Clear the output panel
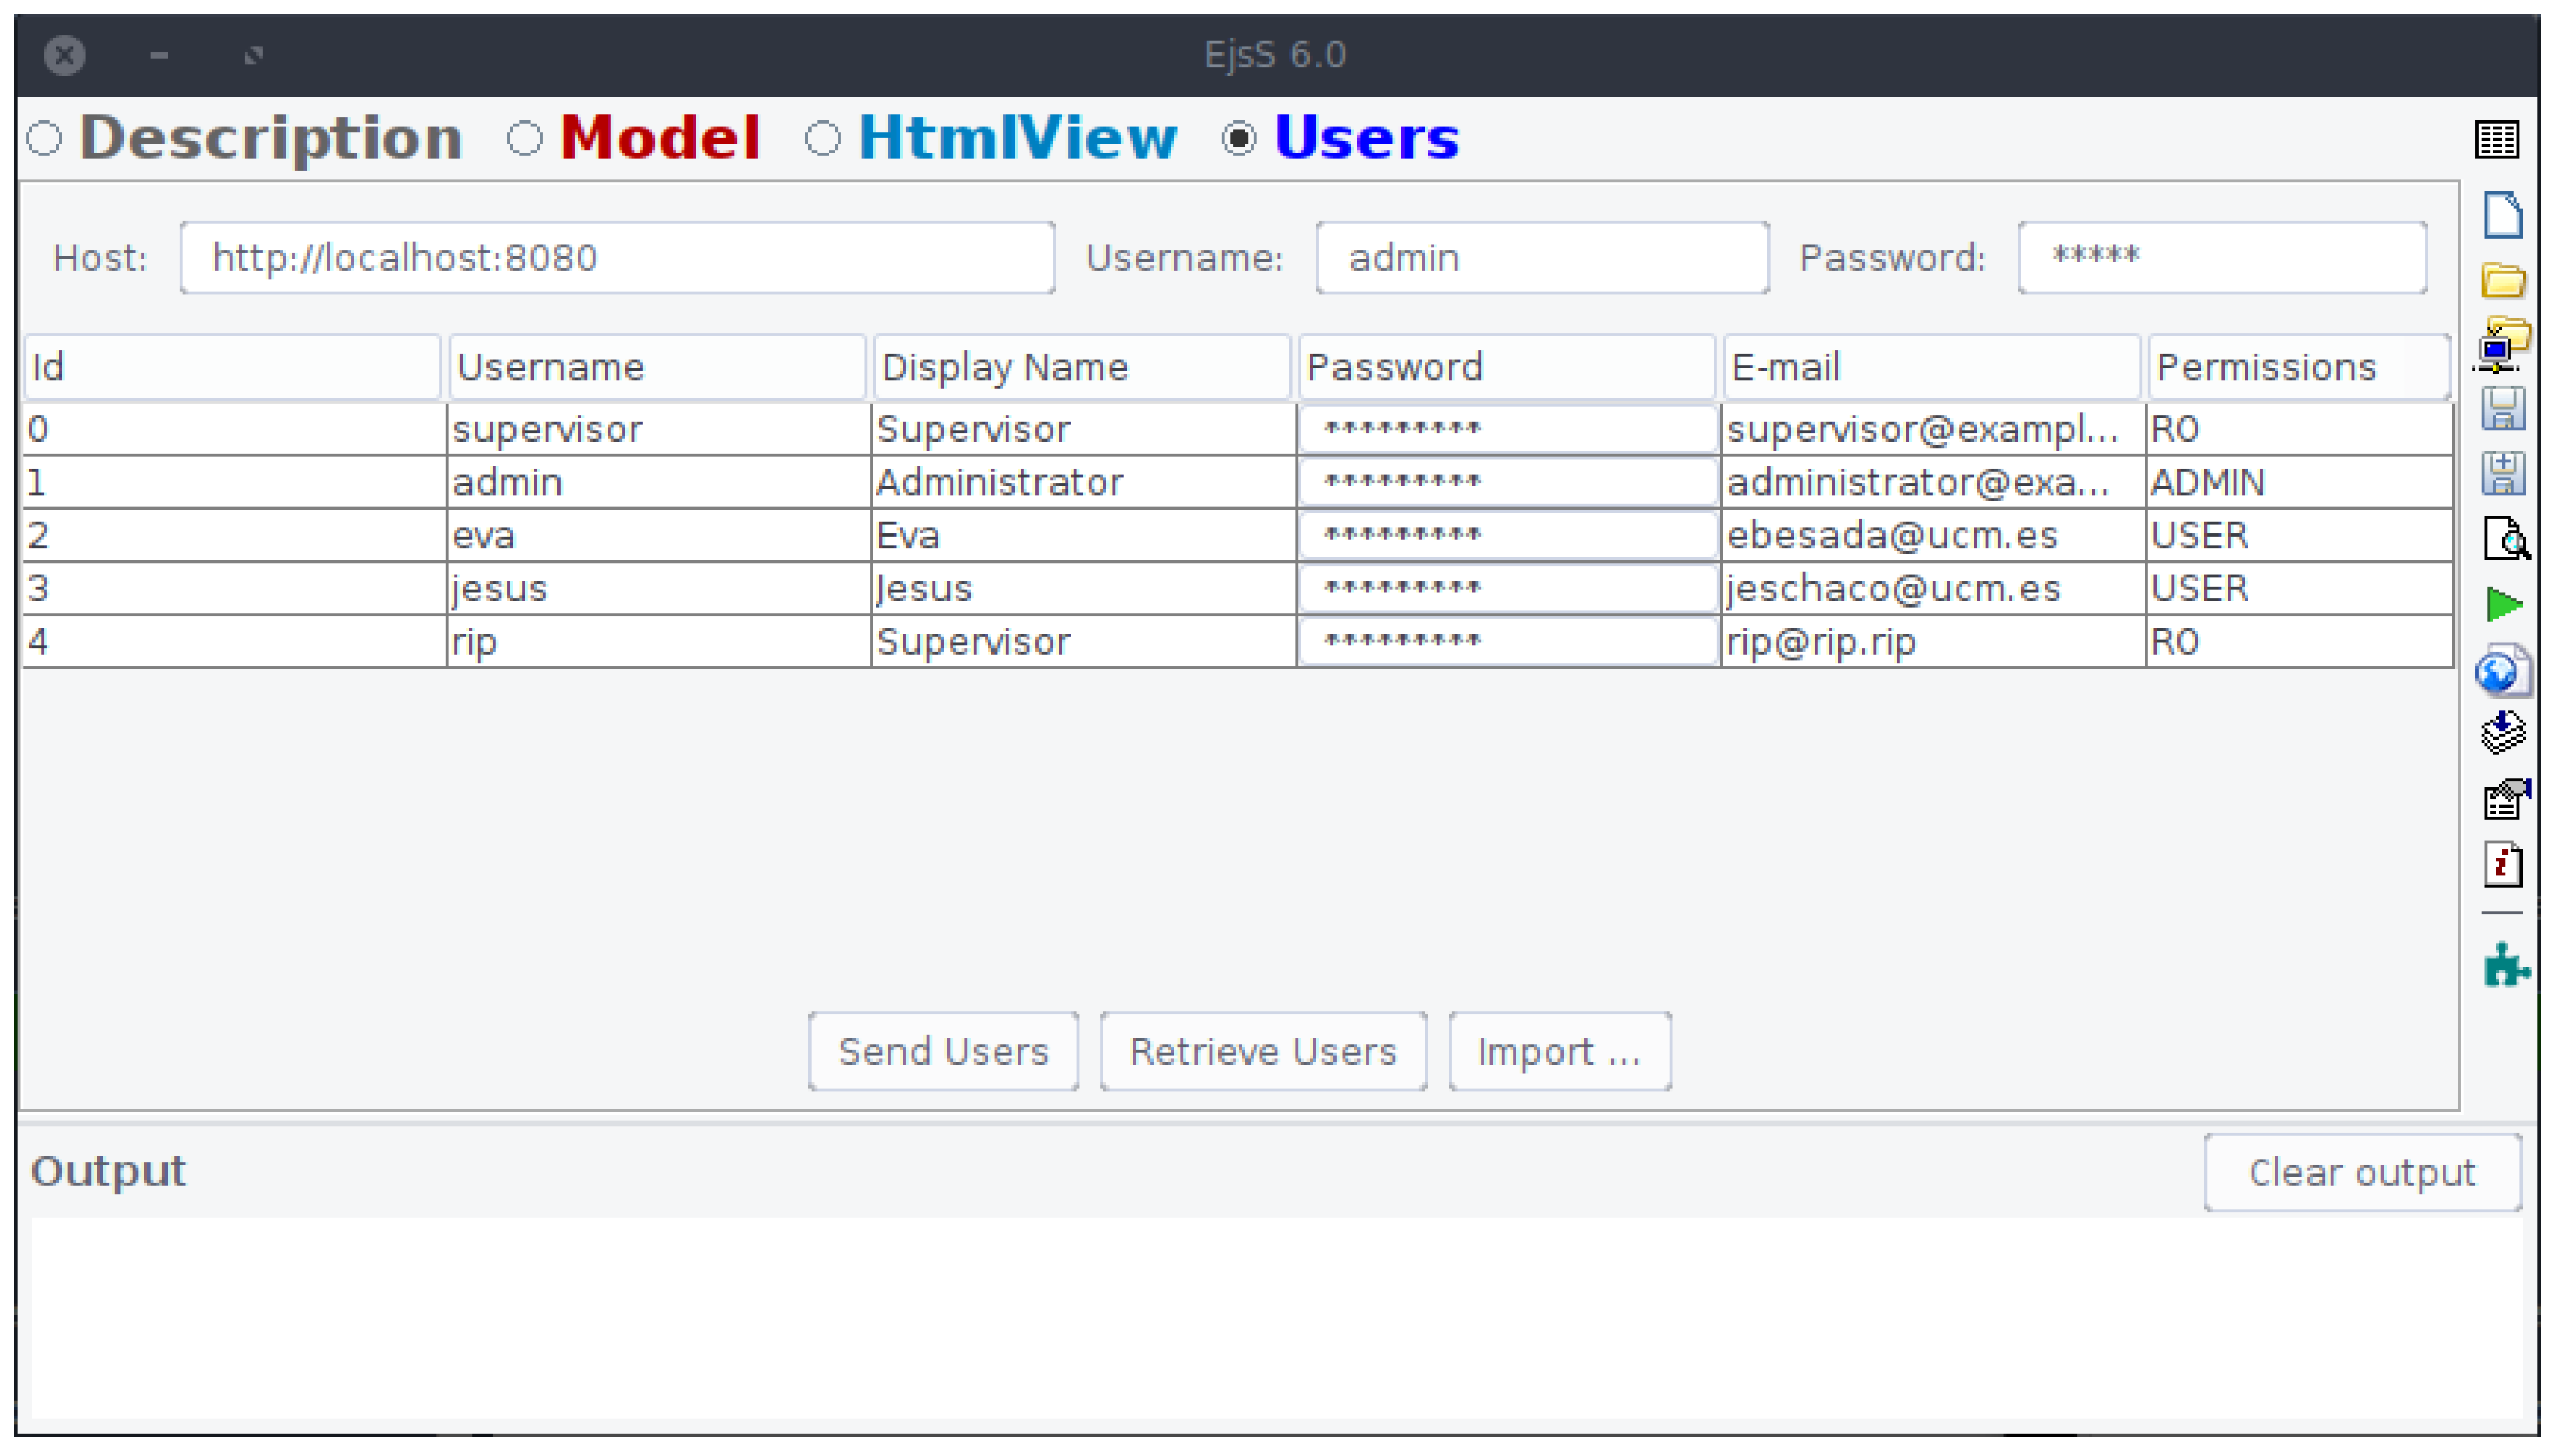This screenshot has height=1456, width=2555. point(2361,1172)
